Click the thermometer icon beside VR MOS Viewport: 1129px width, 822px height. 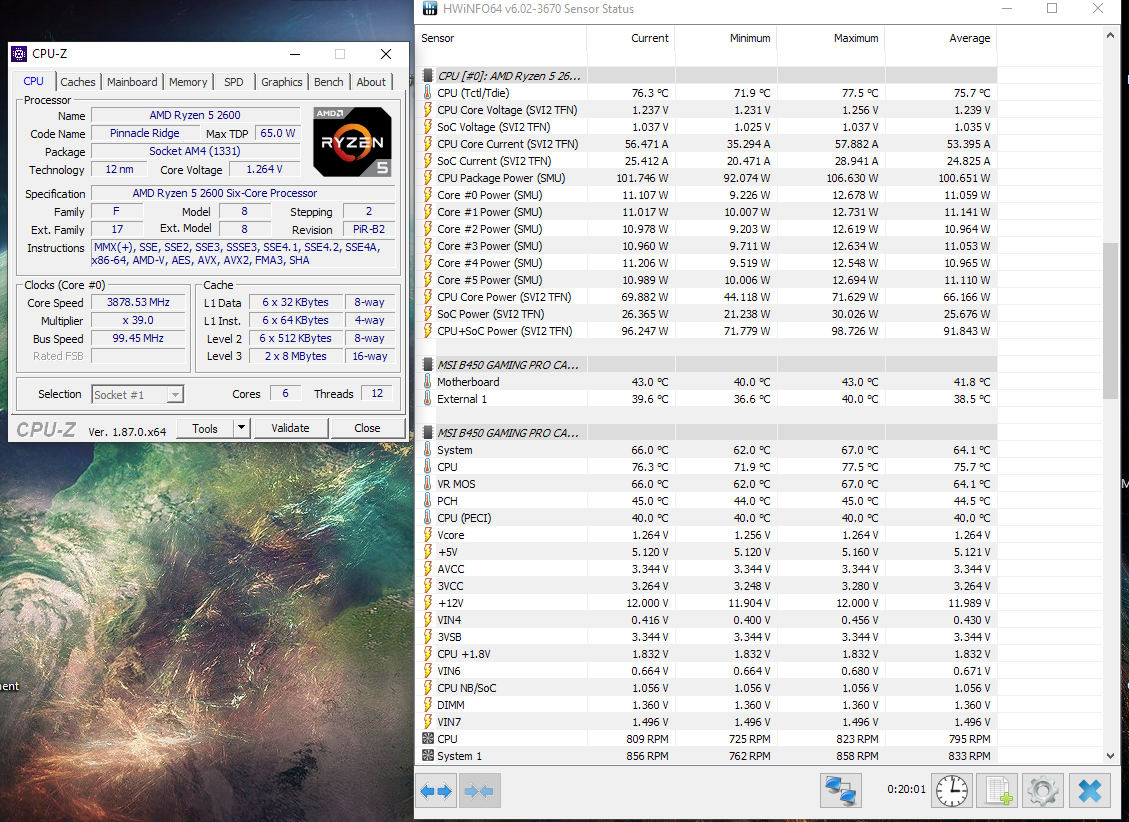pos(428,484)
